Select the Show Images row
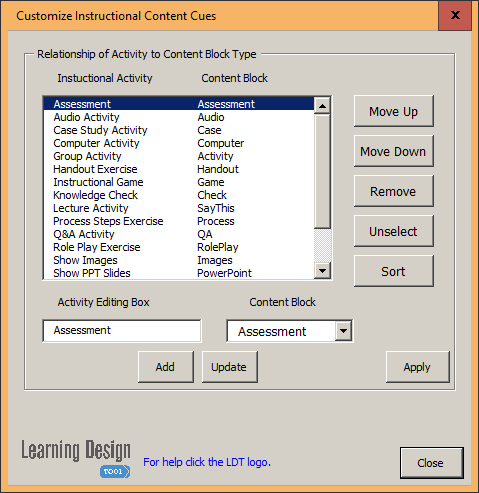The image size is (479, 493). tap(179, 260)
